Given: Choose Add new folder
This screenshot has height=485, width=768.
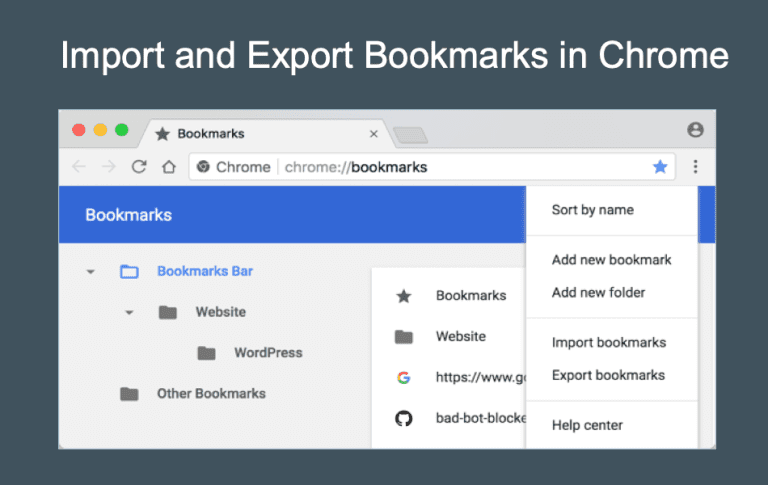Looking at the screenshot, I should [598, 292].
